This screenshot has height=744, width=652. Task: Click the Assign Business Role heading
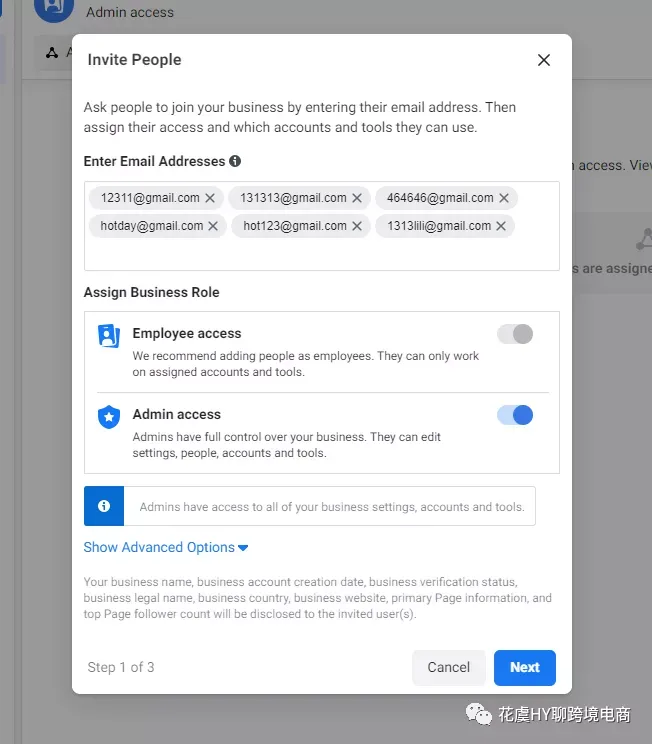point(151,292)
